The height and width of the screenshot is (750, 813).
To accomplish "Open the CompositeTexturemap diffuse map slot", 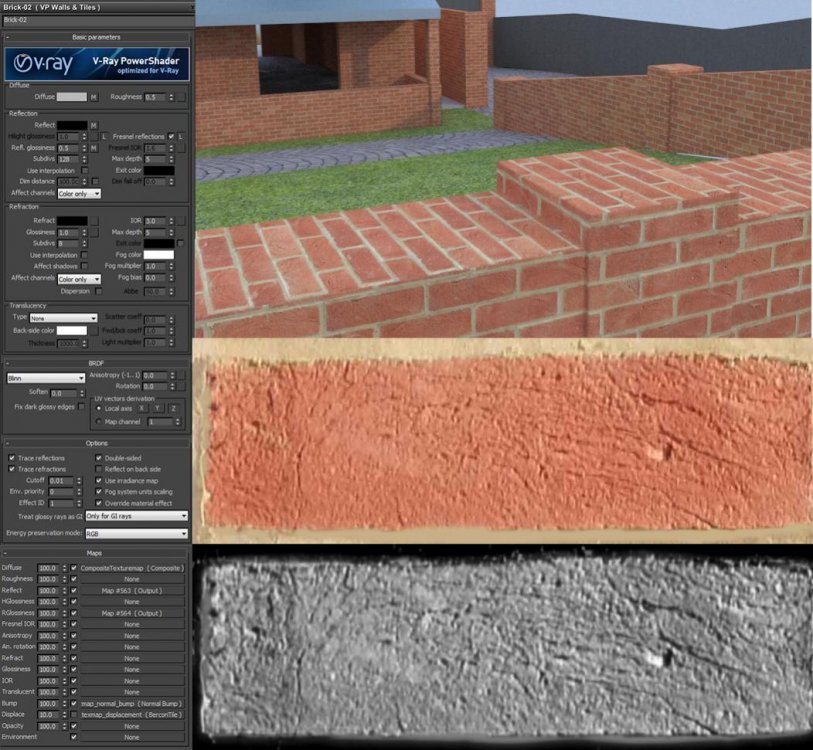I will pos(132,568).
